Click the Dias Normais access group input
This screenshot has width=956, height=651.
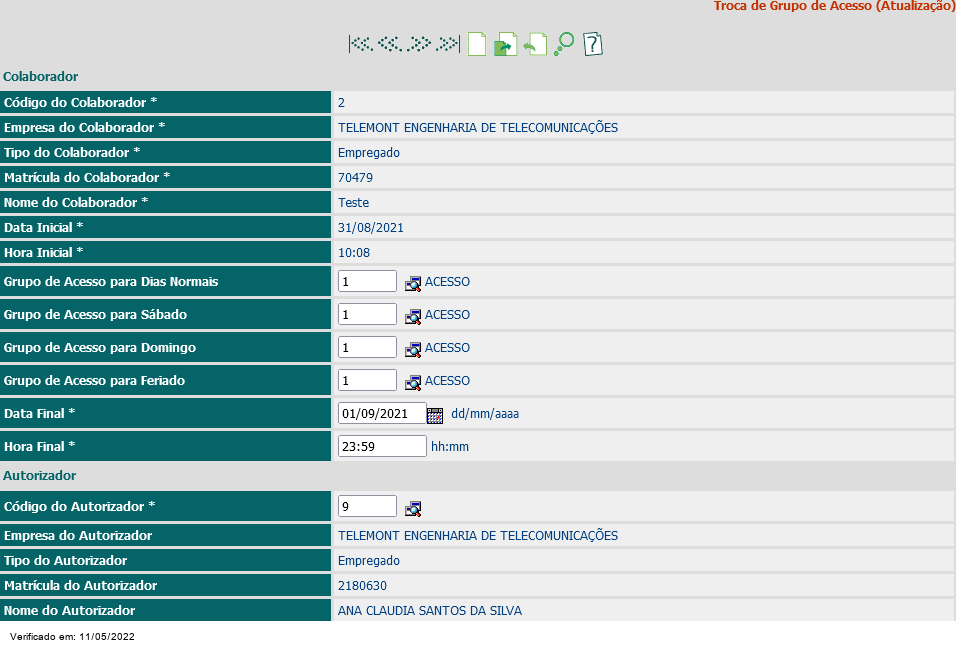[367, 281]
